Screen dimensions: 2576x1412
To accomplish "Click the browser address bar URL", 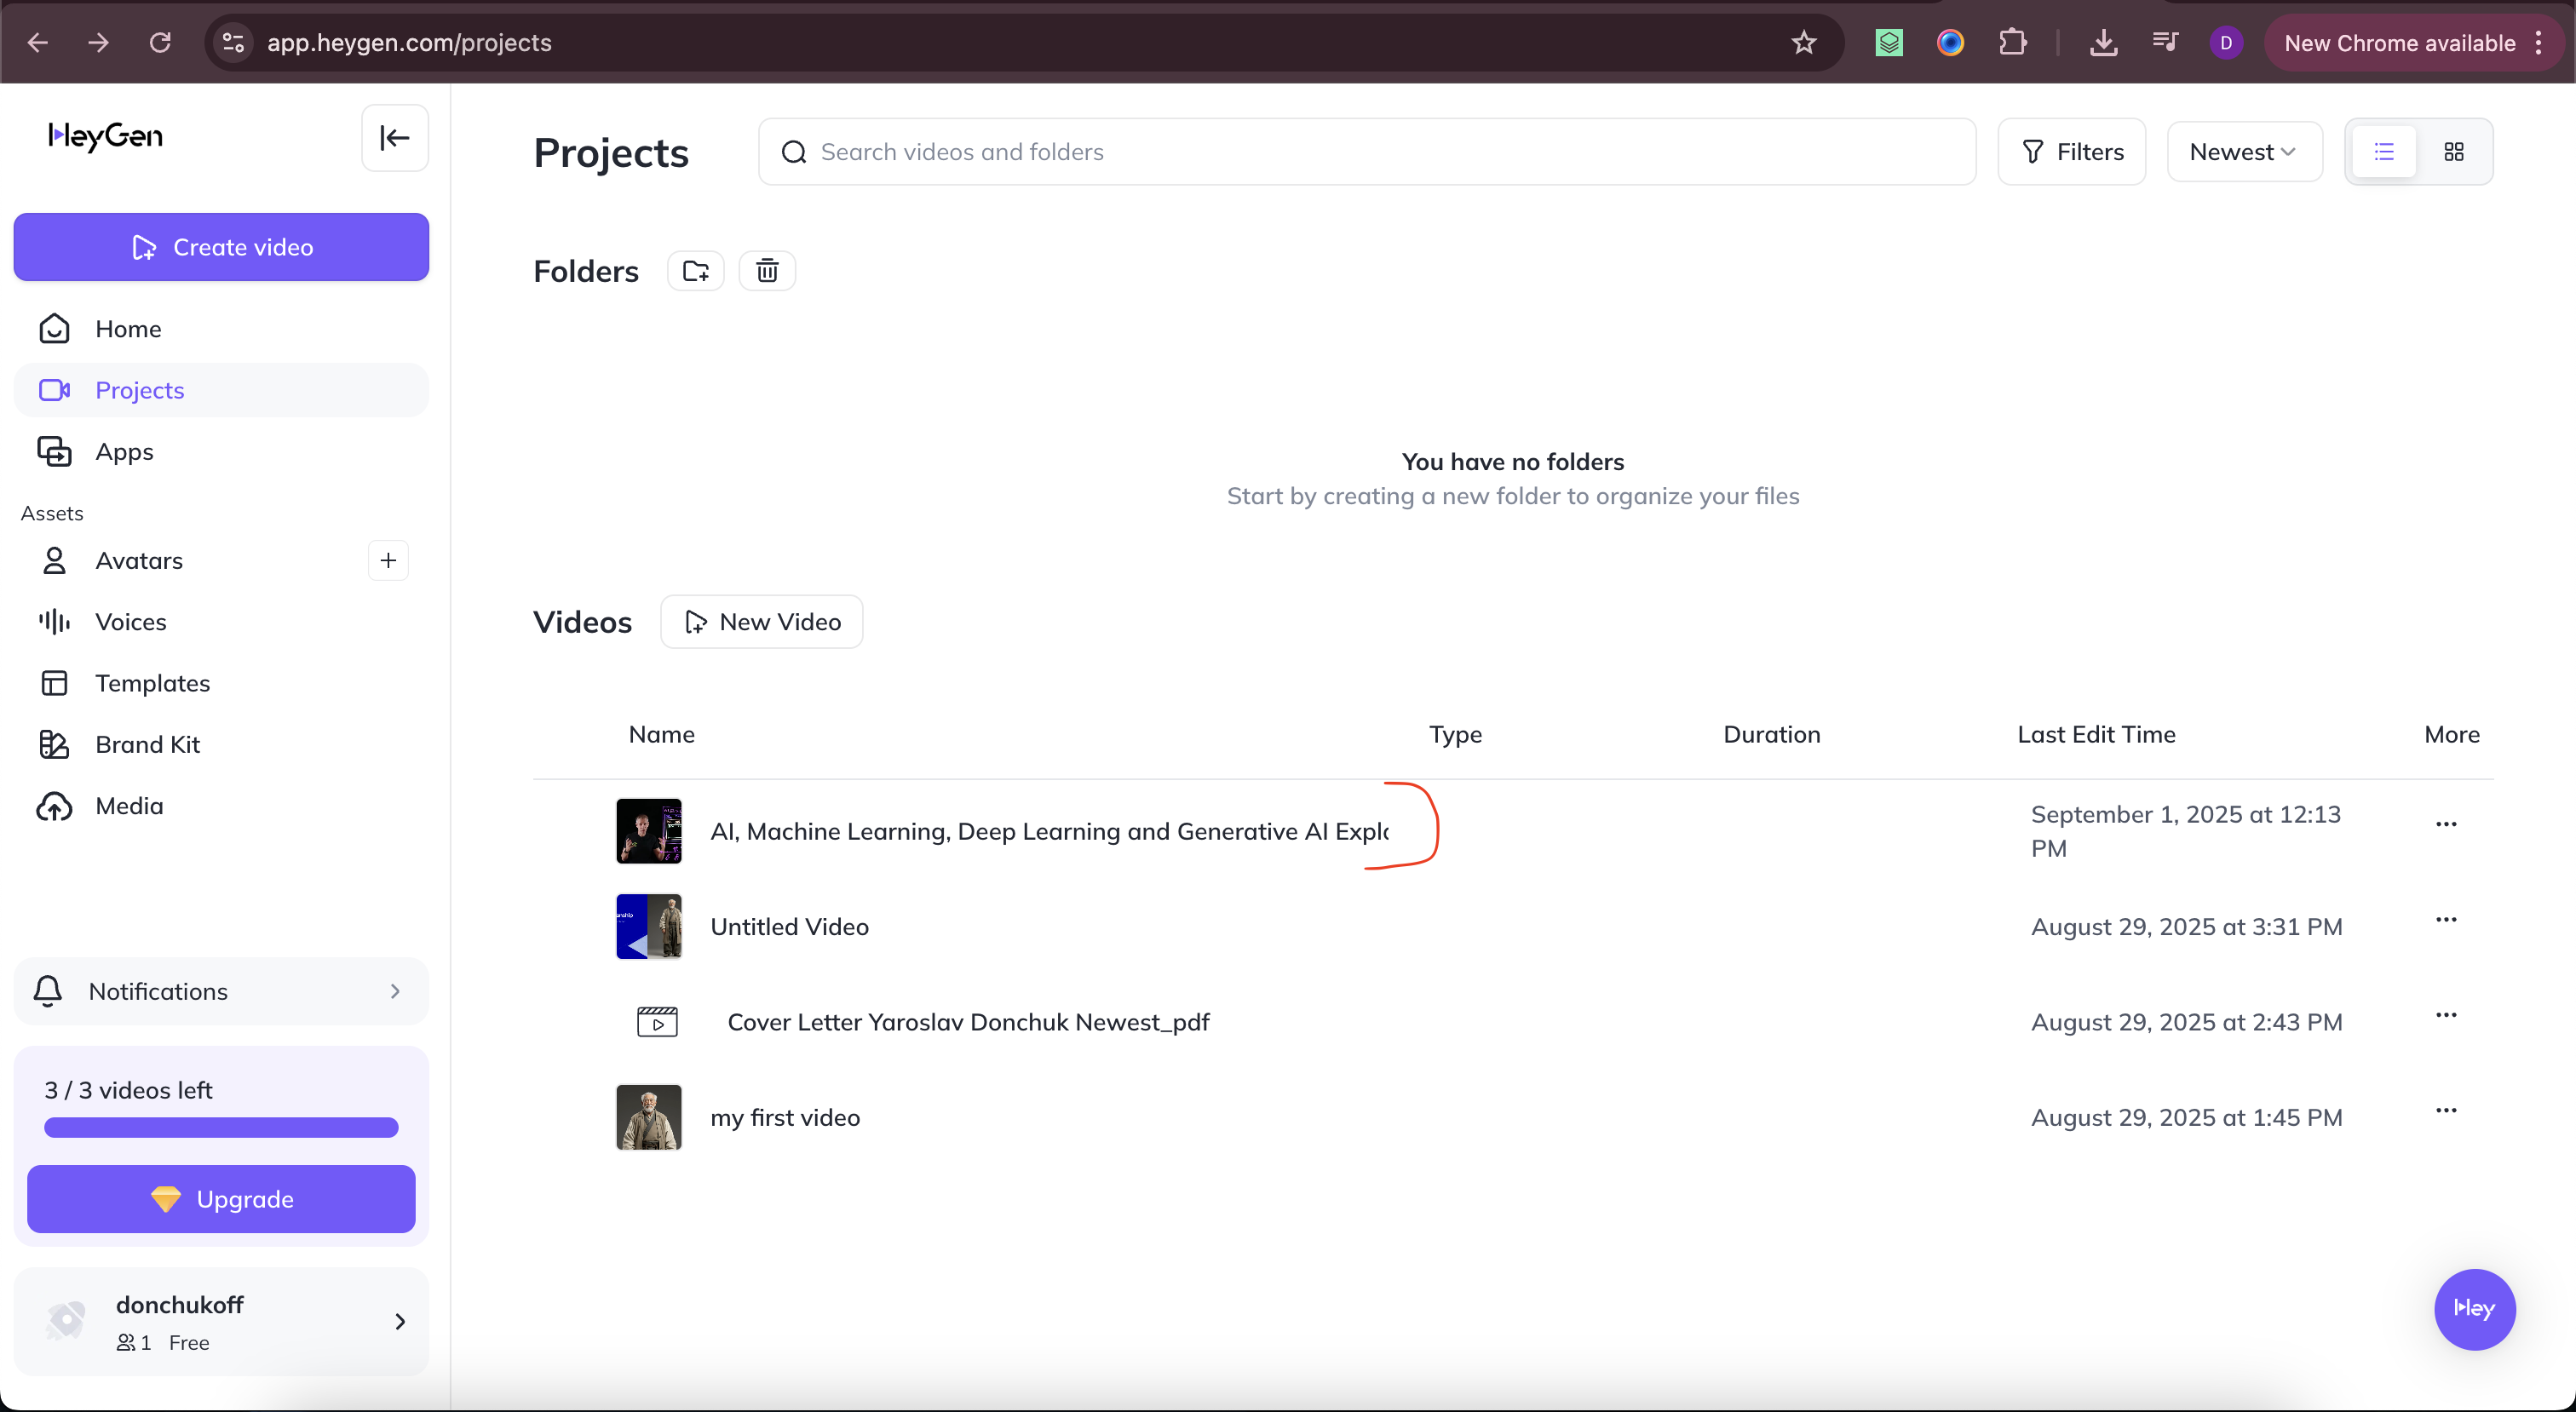I will (x=409, y=43).
